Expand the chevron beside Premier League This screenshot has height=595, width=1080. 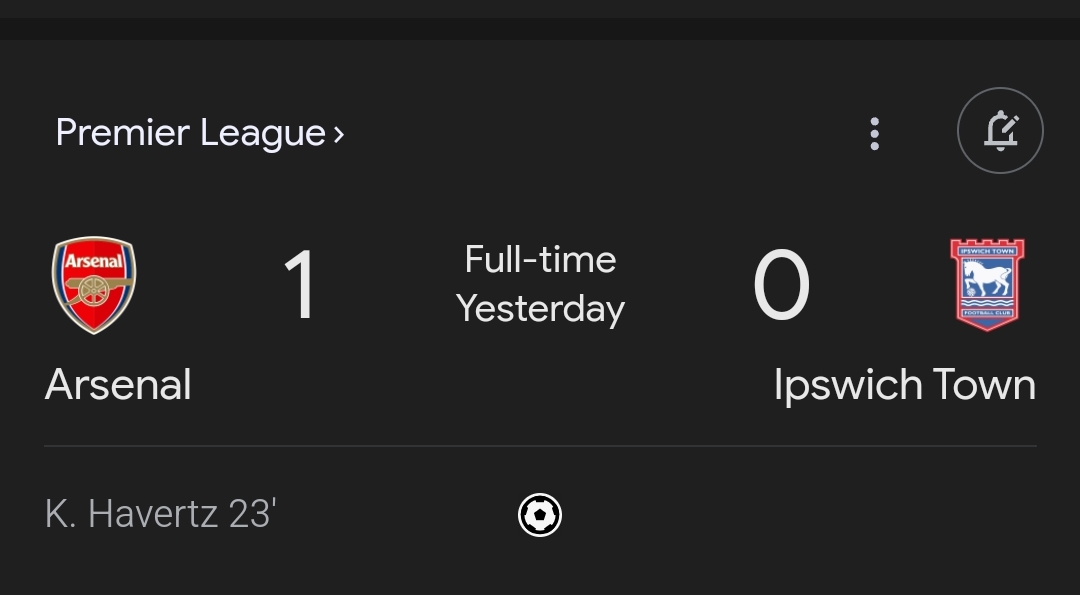(x=339, y=134)
